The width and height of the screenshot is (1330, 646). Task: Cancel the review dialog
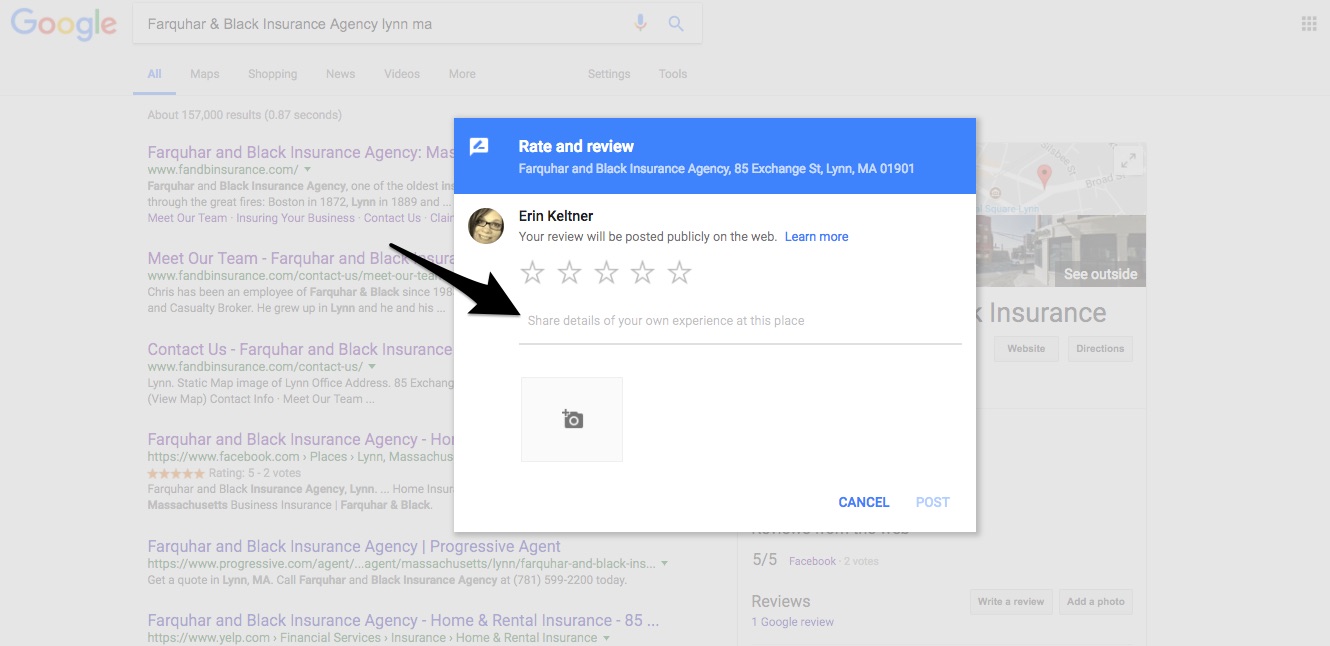[864, 502]
